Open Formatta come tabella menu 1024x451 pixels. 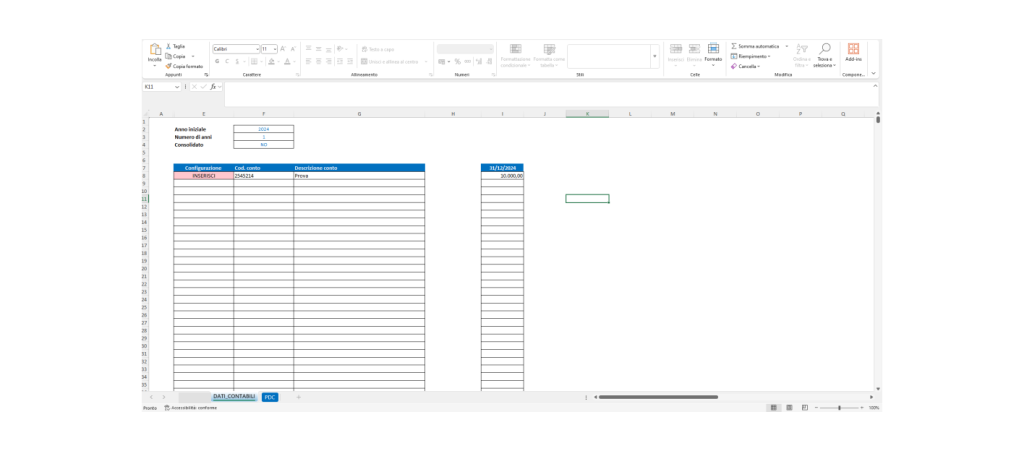[x=549, y=55]
